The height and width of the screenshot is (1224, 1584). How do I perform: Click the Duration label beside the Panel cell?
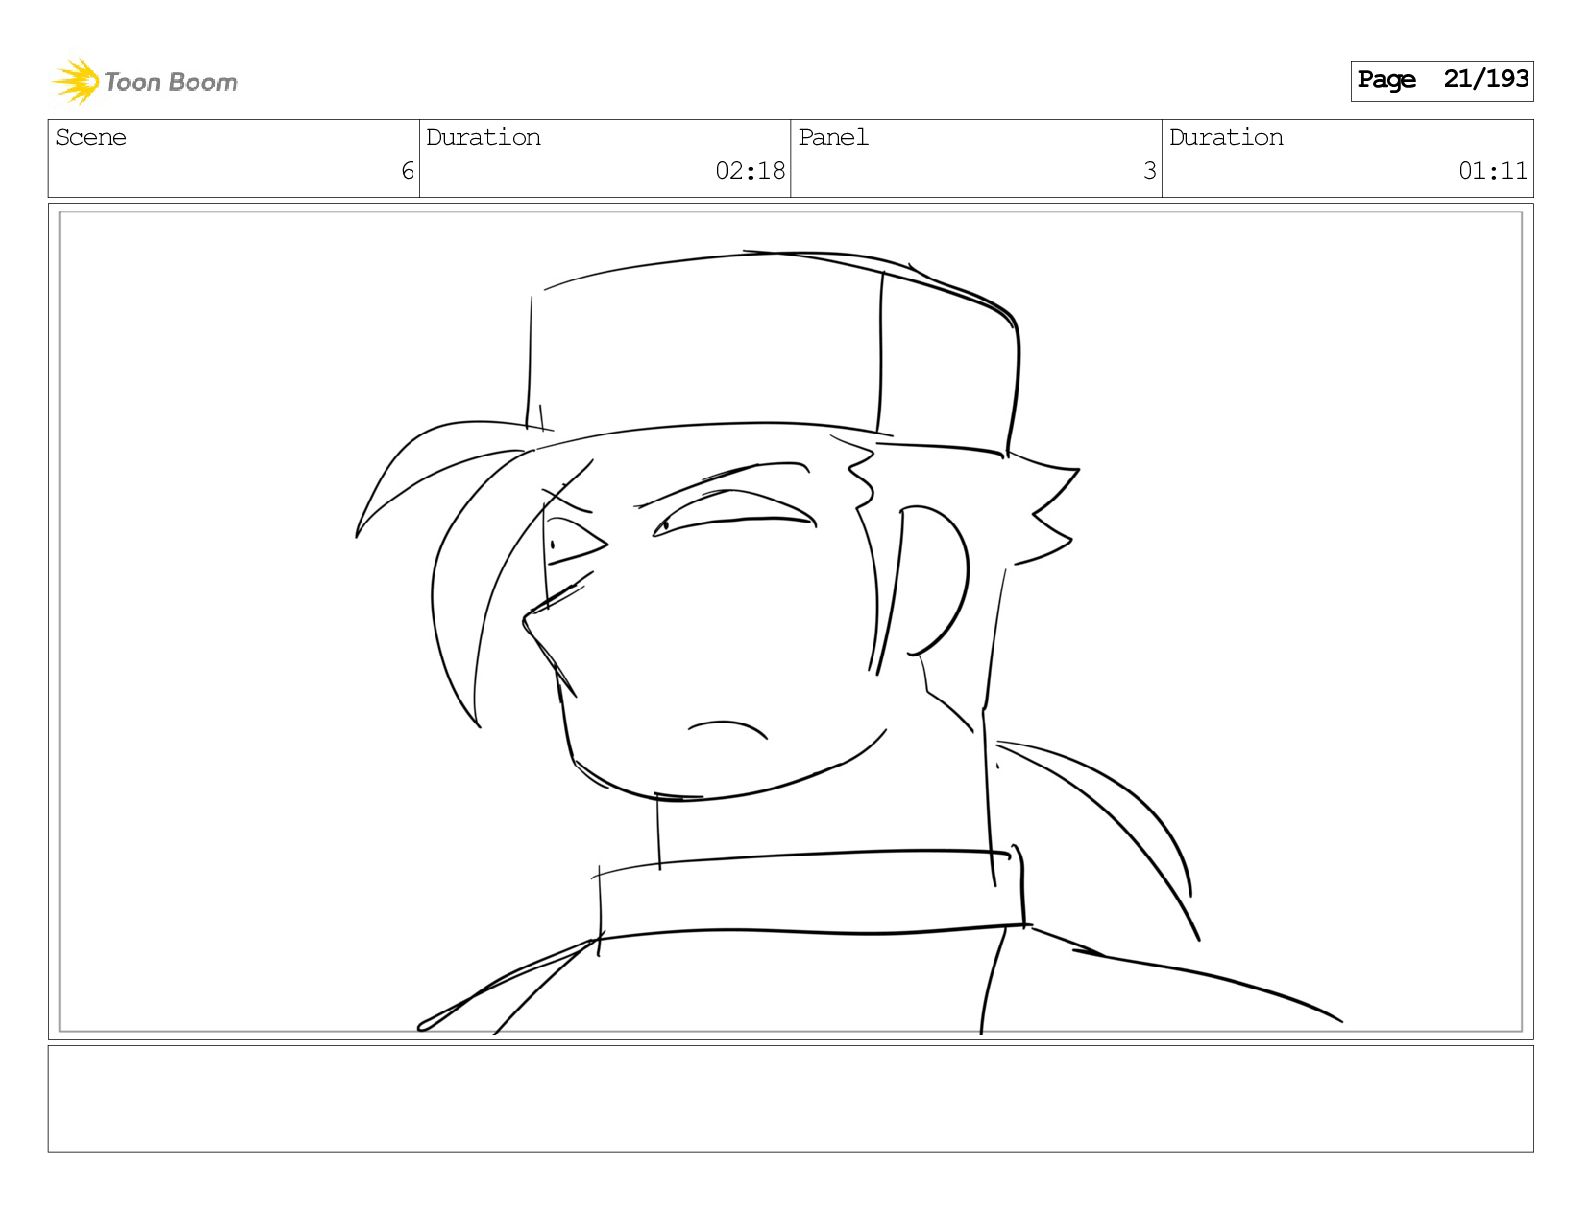pyautogui.click(x=1226, y=137)
